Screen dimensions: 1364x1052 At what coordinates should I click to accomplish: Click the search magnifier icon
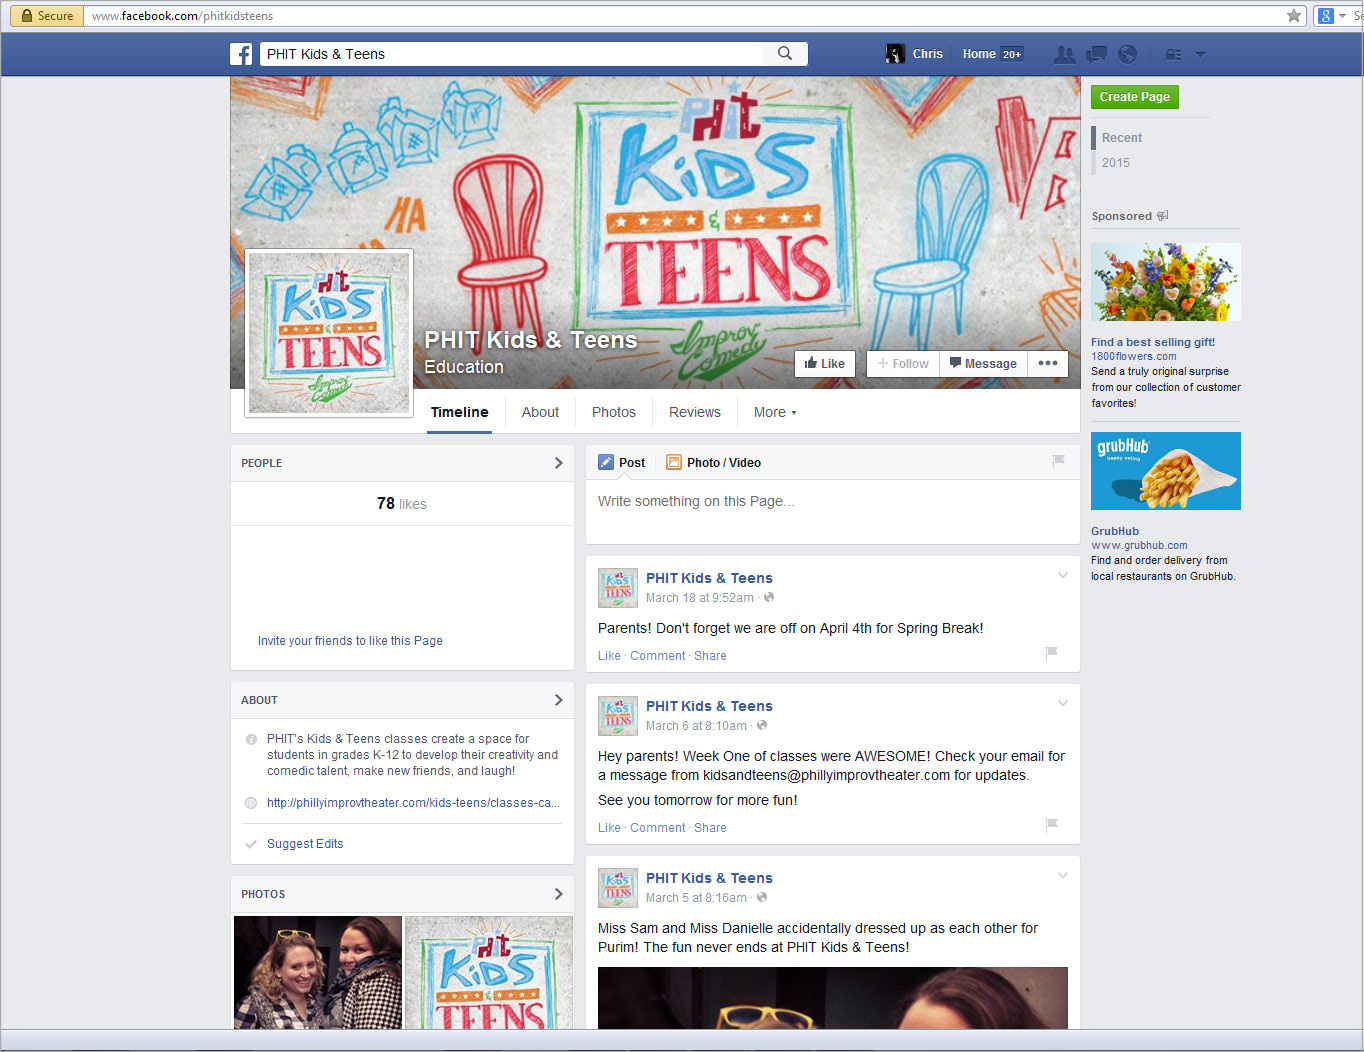[785, 54]
